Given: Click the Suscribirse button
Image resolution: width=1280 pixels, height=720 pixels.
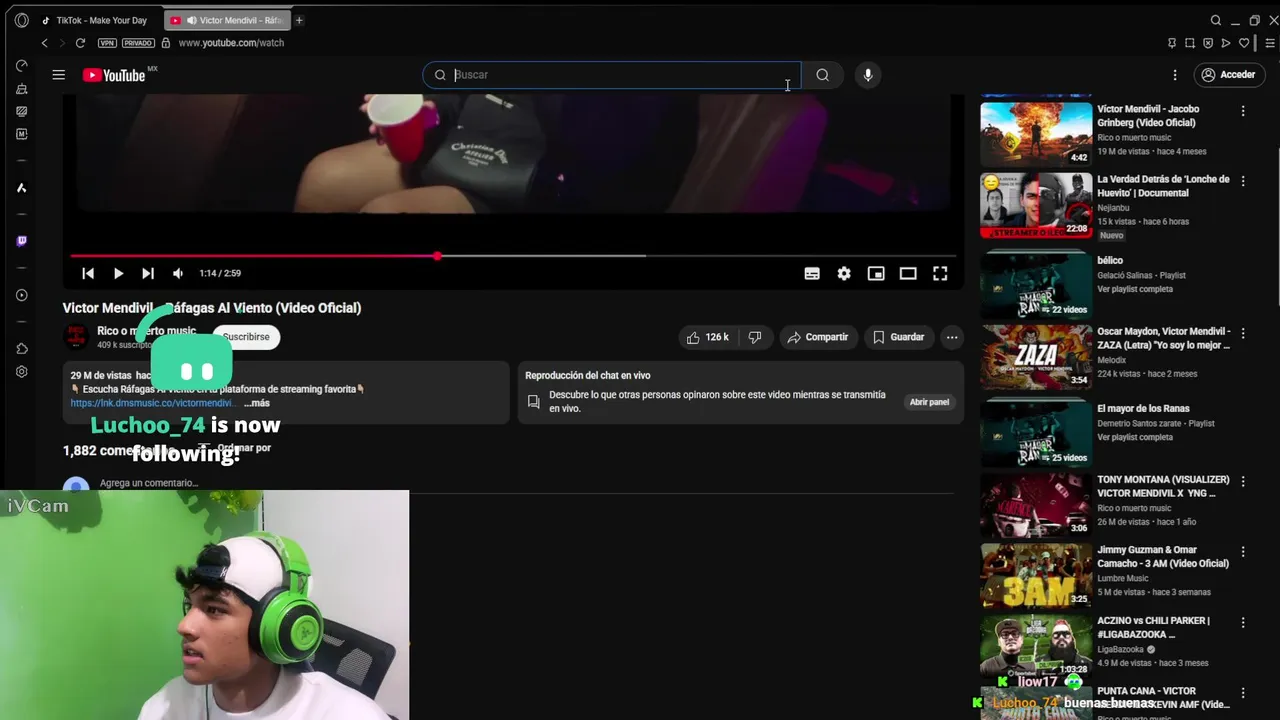Looking at the screenshot, I should [x=246, y=337].
